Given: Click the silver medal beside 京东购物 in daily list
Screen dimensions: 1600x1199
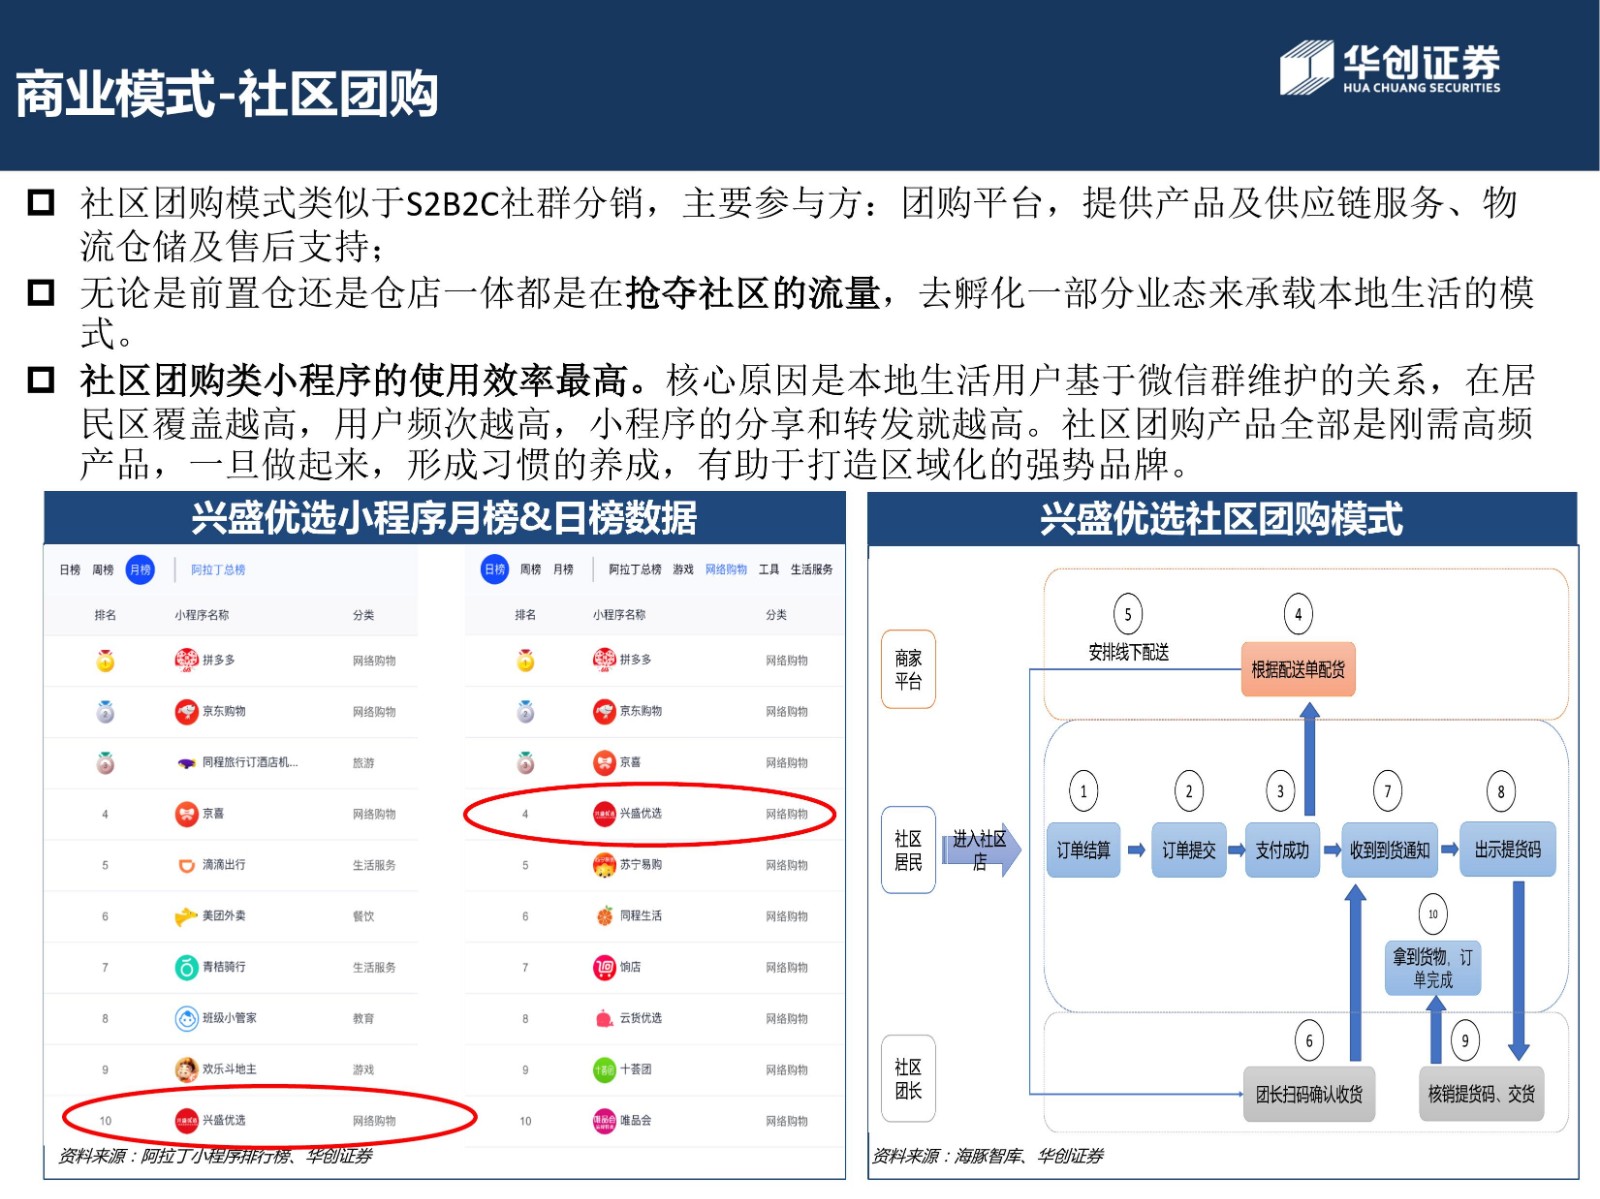Looking at the screenshot, I should 525,711.
